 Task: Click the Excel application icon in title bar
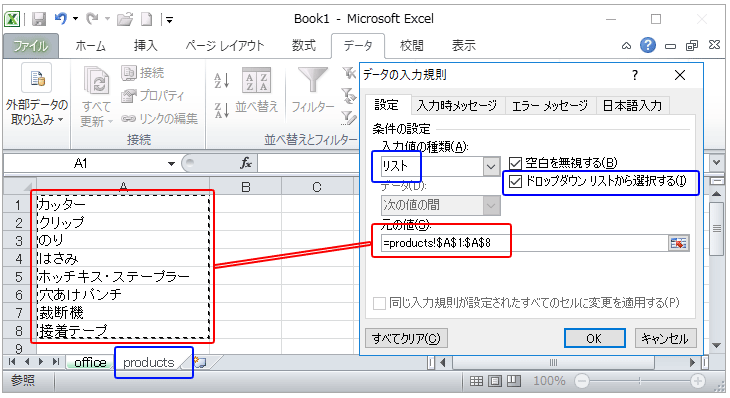tap(12, 19)
